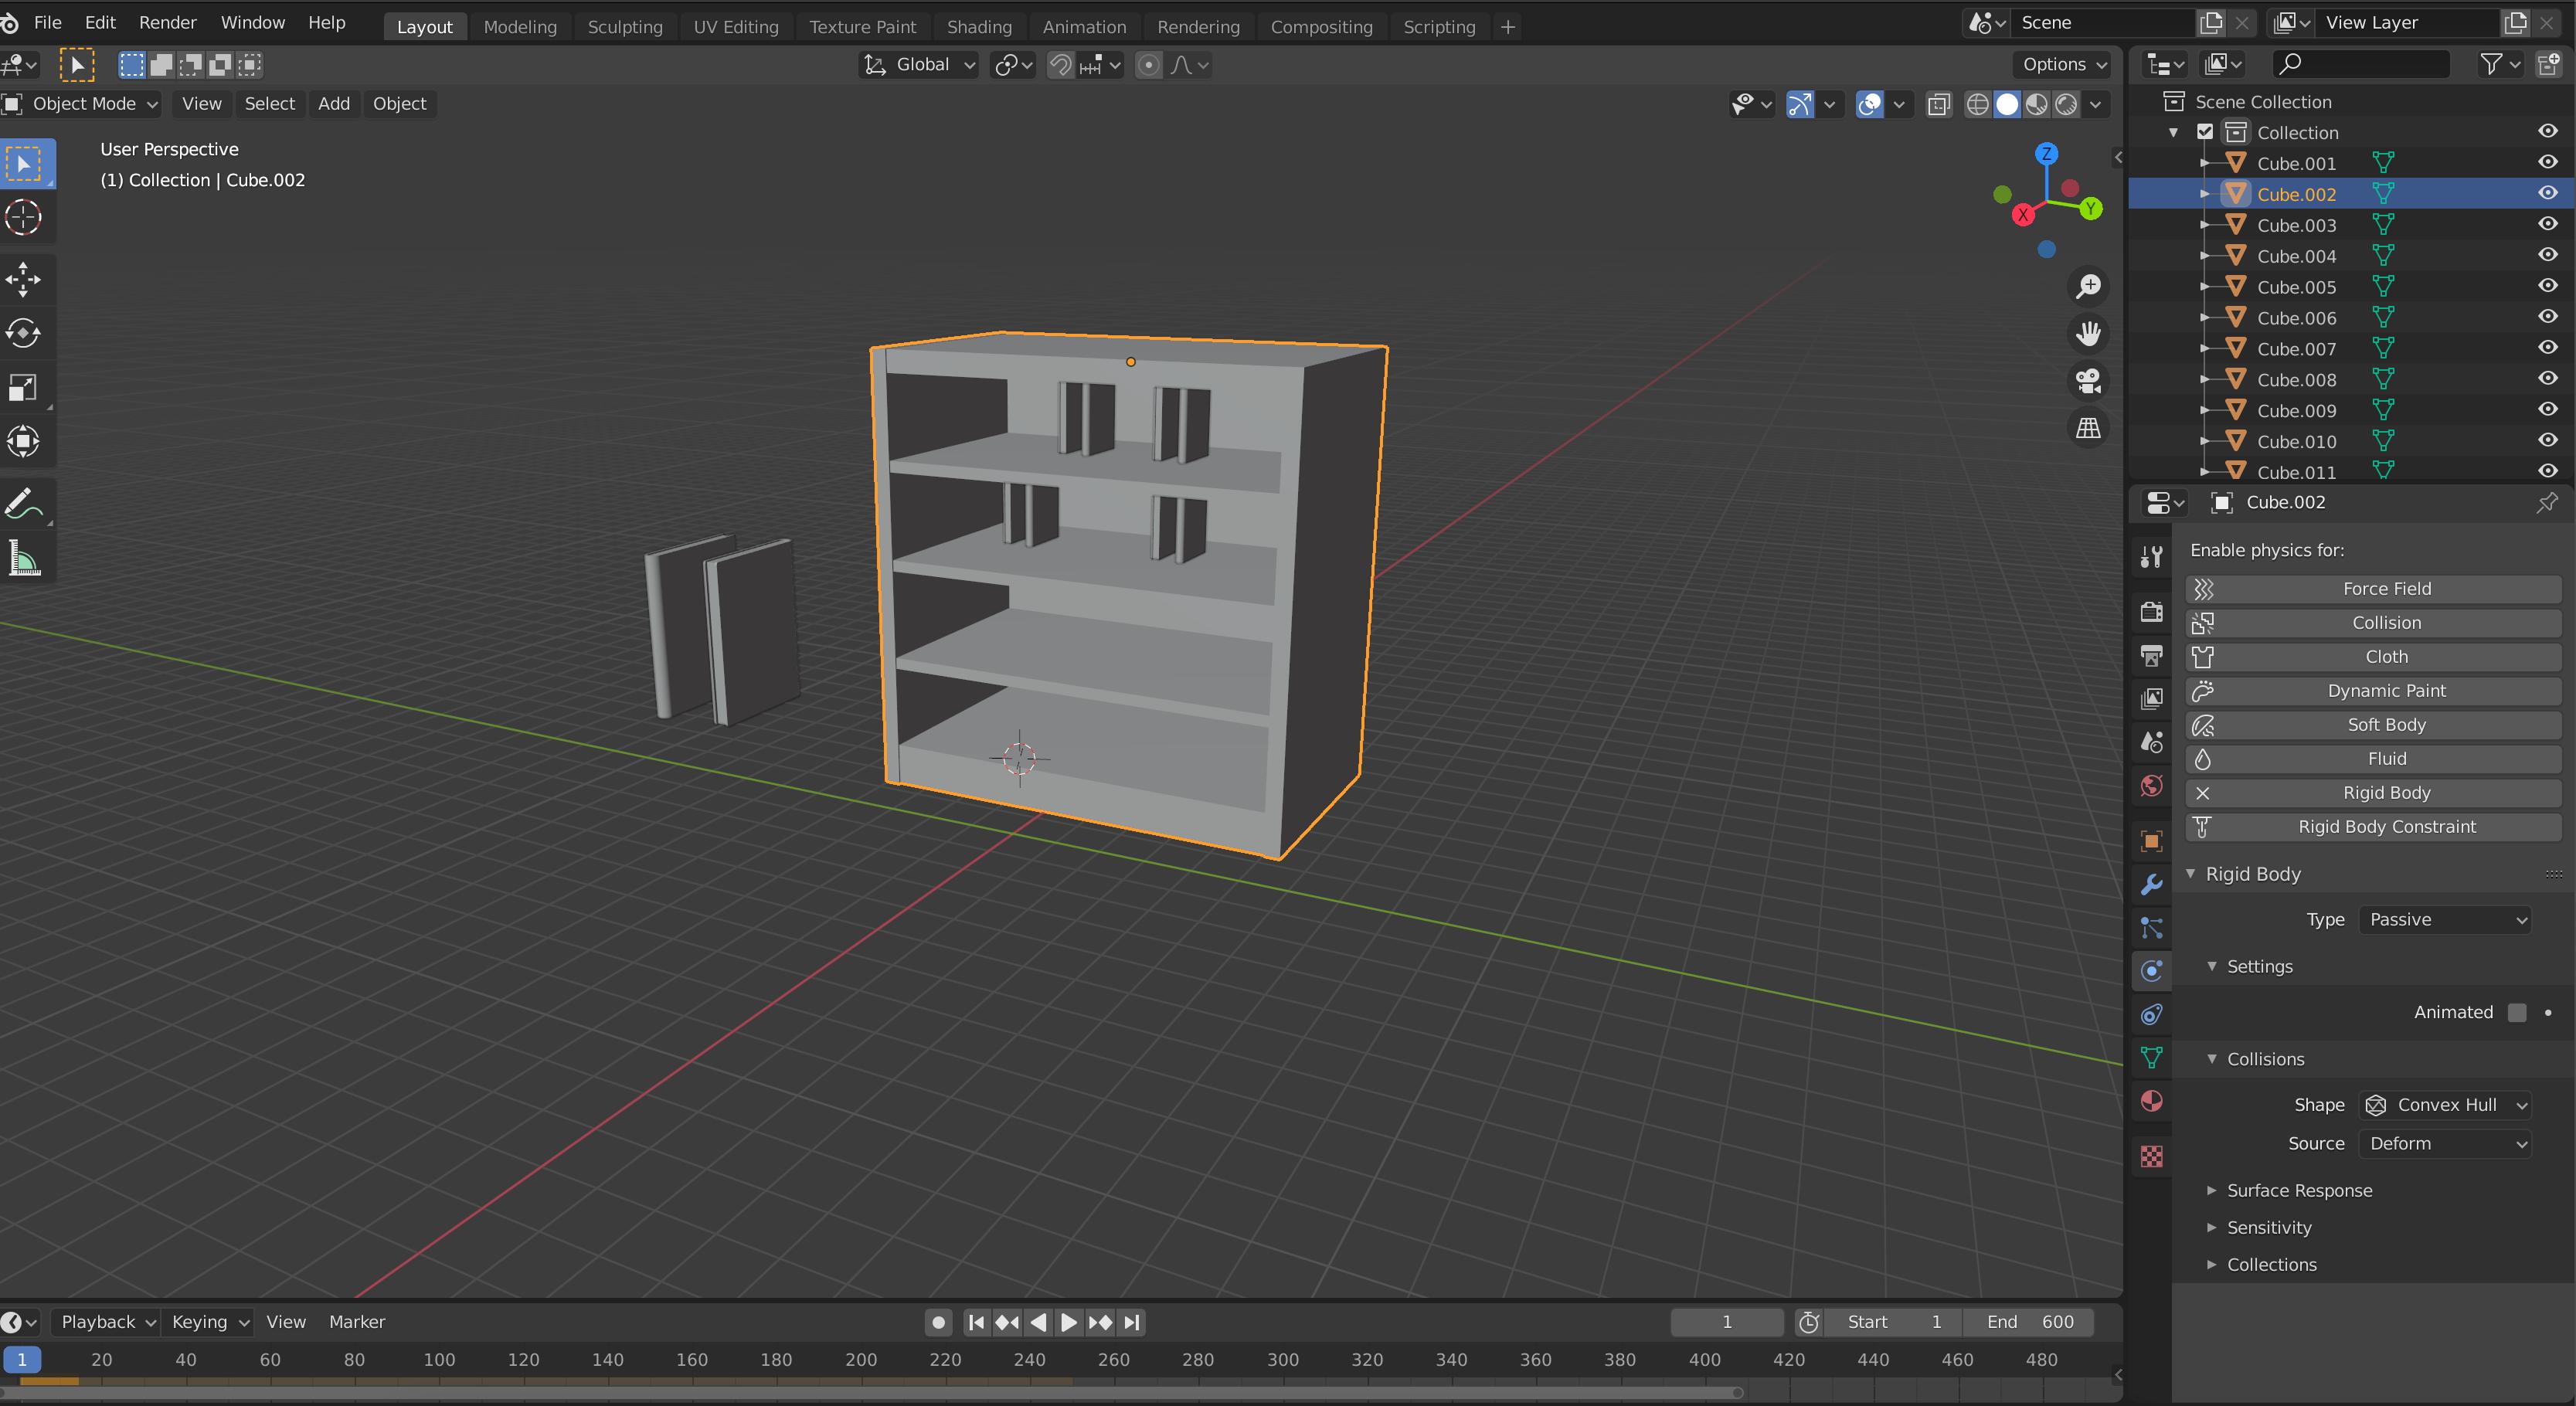Open the Material properties tab

[2151, 1101]
